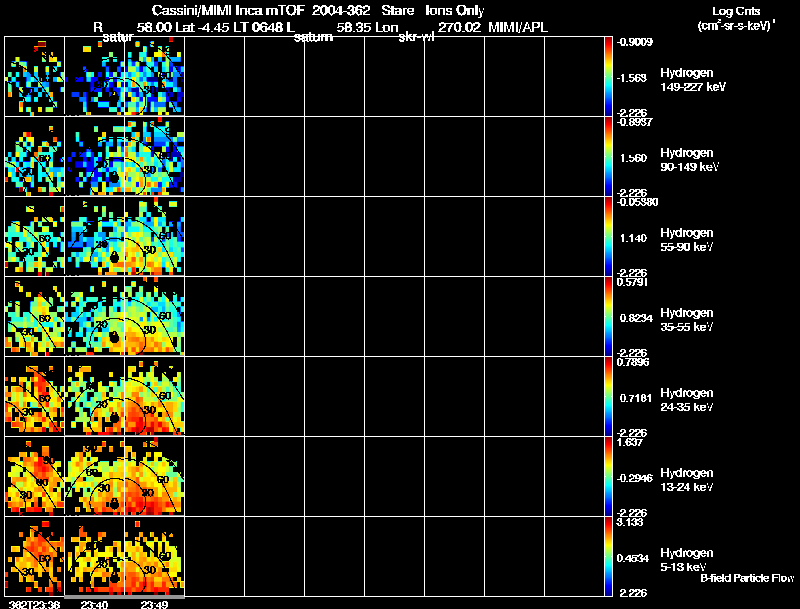Image resolution: width=800 pixels, height=609 pixels.
Task: Click the '0.7181' color scale value
Action: tap(636, 398)
